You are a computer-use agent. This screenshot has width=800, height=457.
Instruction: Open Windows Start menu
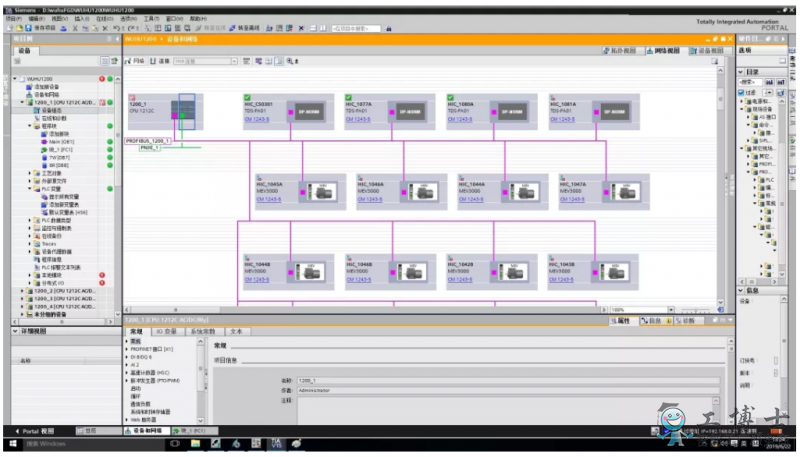(x=13, y=444)
